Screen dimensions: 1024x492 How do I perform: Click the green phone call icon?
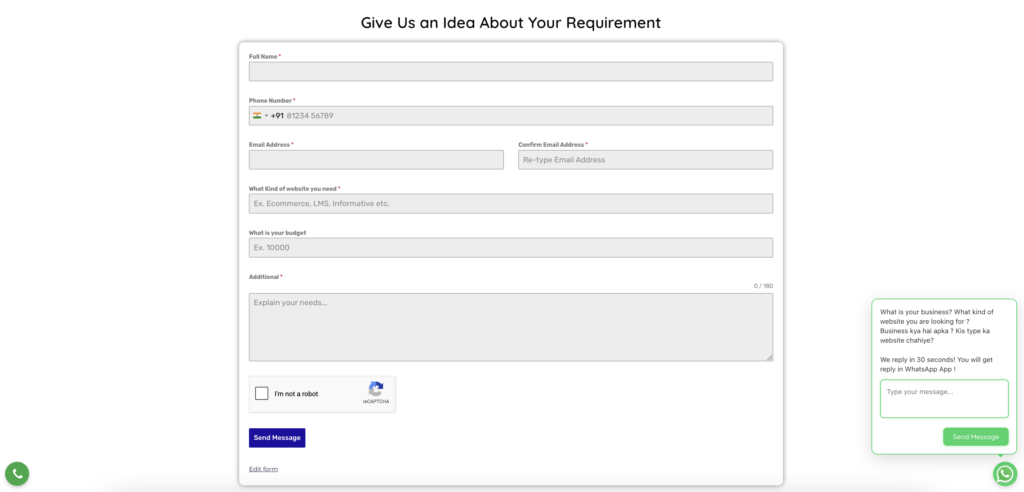[17, 473]
